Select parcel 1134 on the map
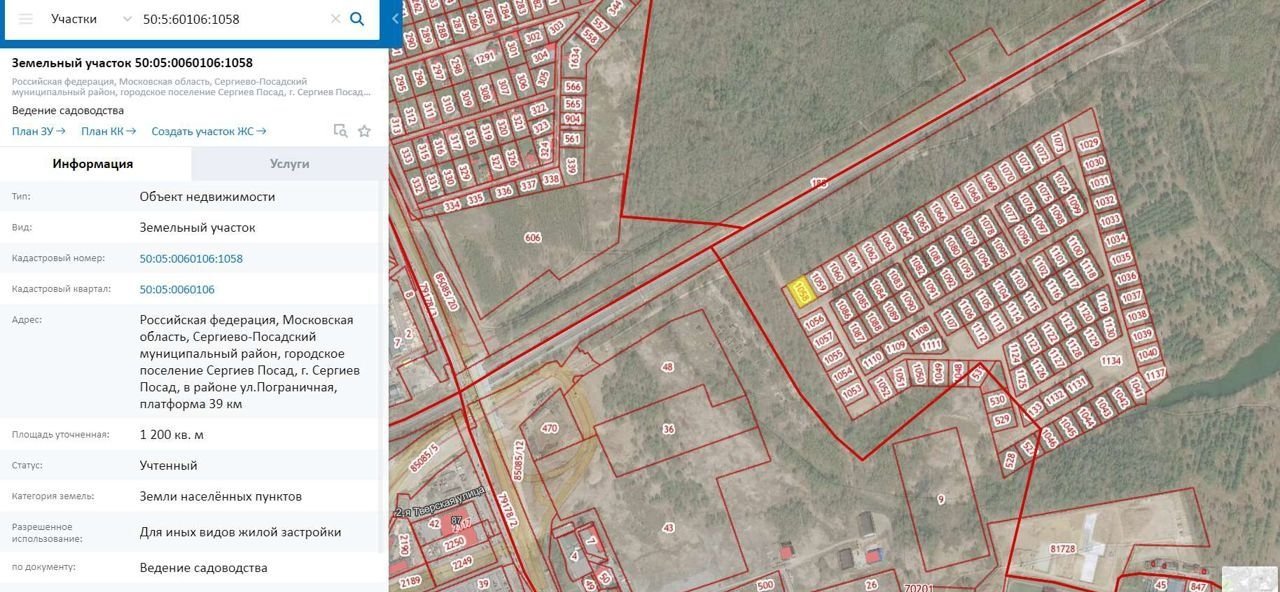This screenshot has width=1280, height=592. point(1110,361)
